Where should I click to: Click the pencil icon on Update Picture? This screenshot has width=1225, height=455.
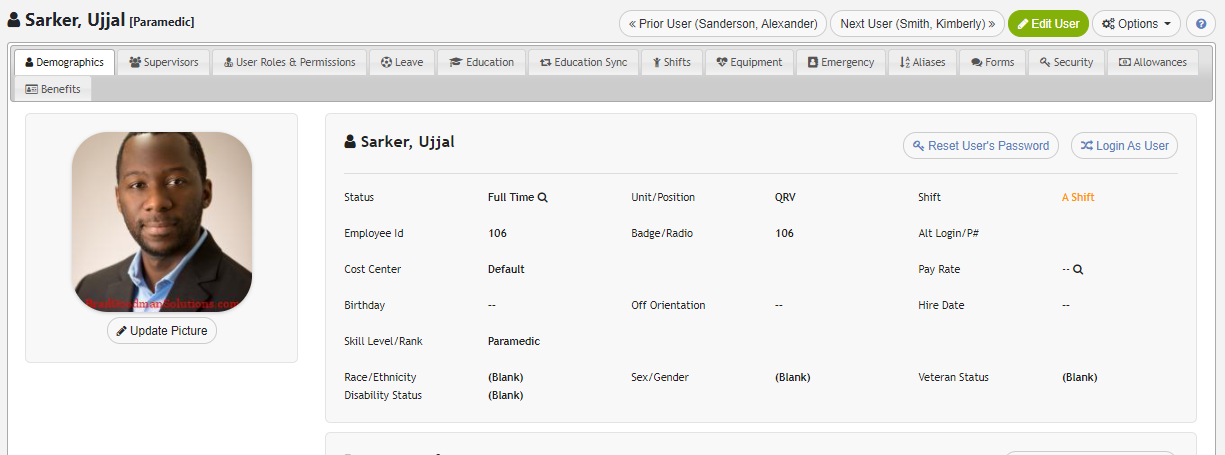[x=122, y=330]
